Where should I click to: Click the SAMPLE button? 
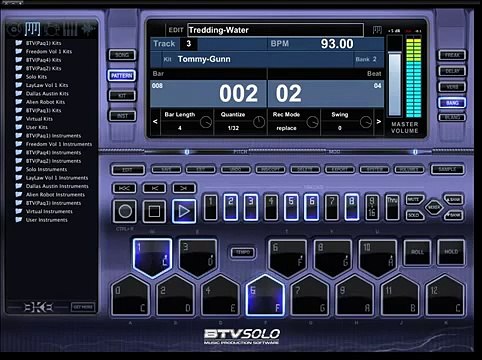(447, 169)
